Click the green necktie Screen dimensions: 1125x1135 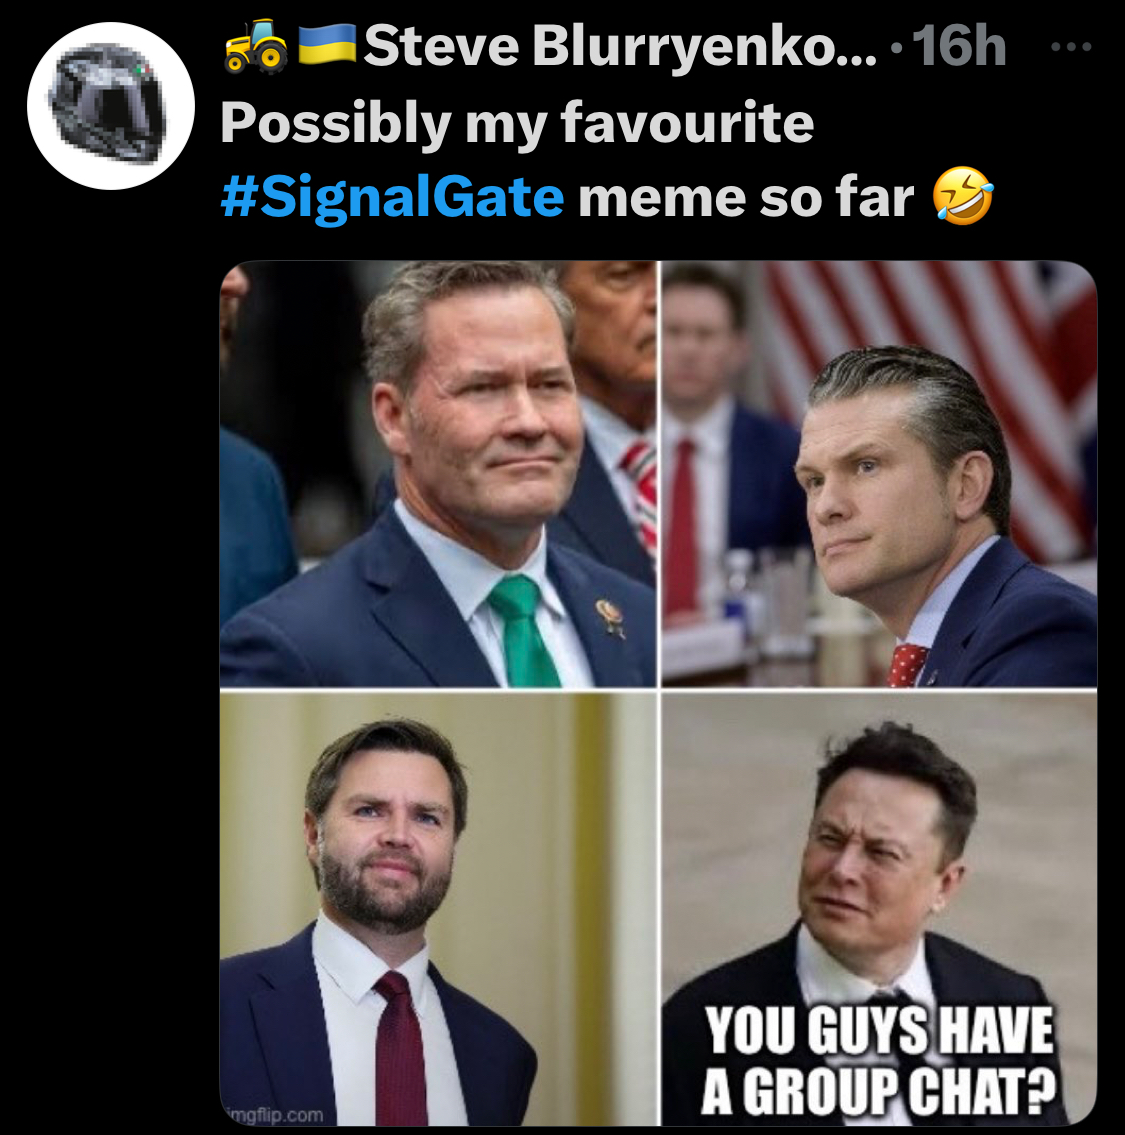tap(523, 631)
